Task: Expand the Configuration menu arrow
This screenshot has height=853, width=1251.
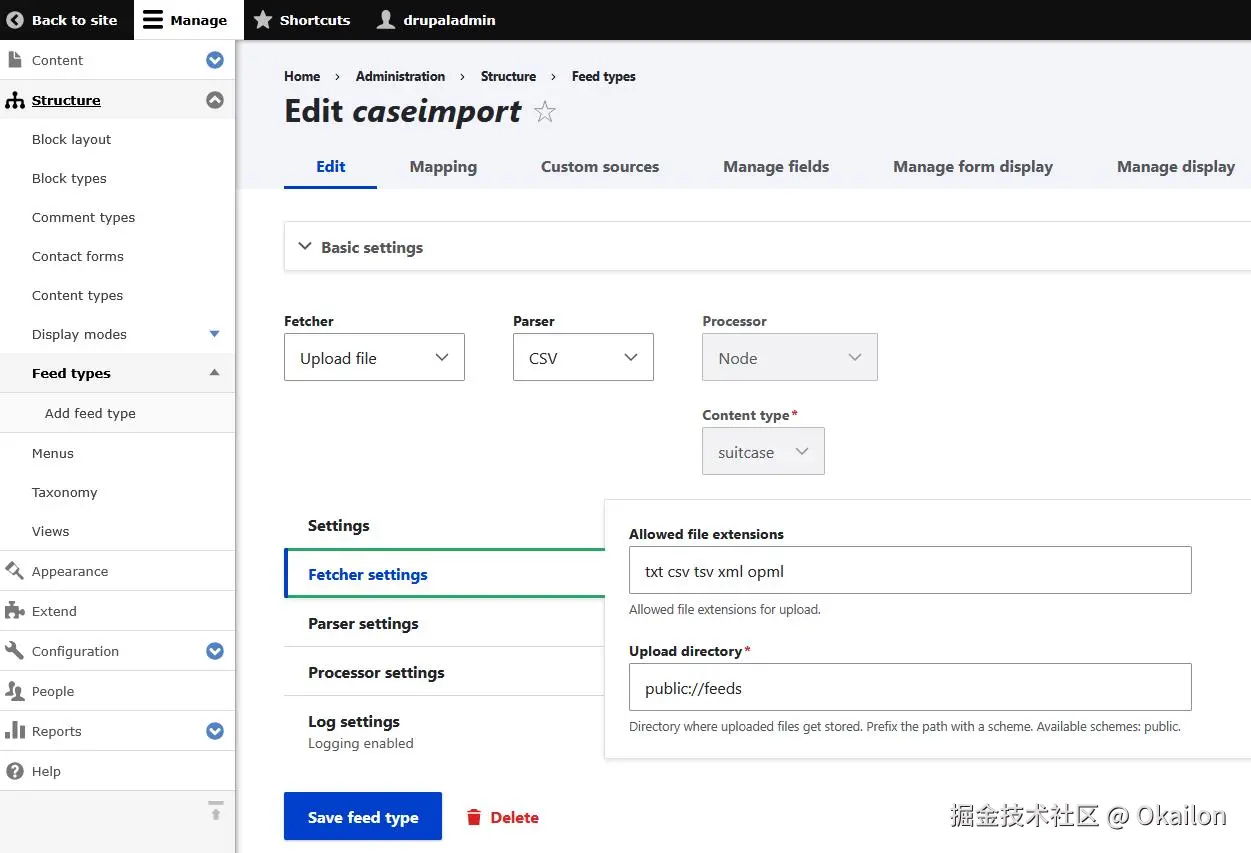Action: coord(215,651)
